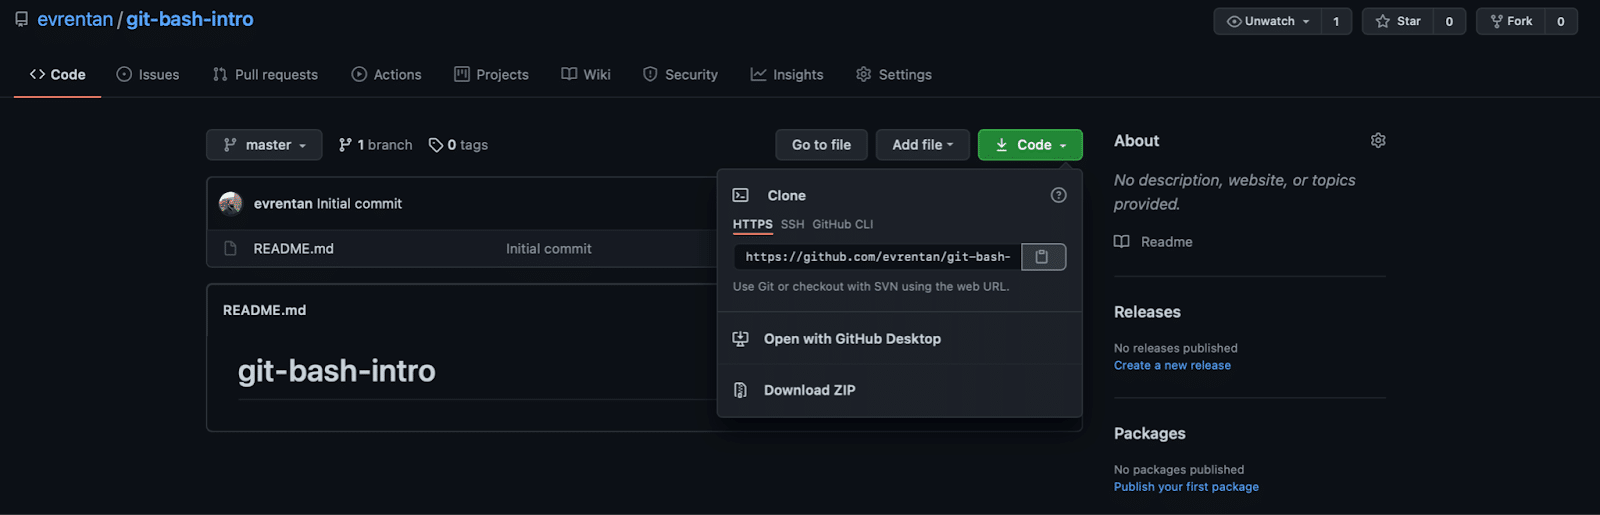Click the Download ZIP archive icon
Viewport: 1600px width, 515px height.
(x=740, y=390)
